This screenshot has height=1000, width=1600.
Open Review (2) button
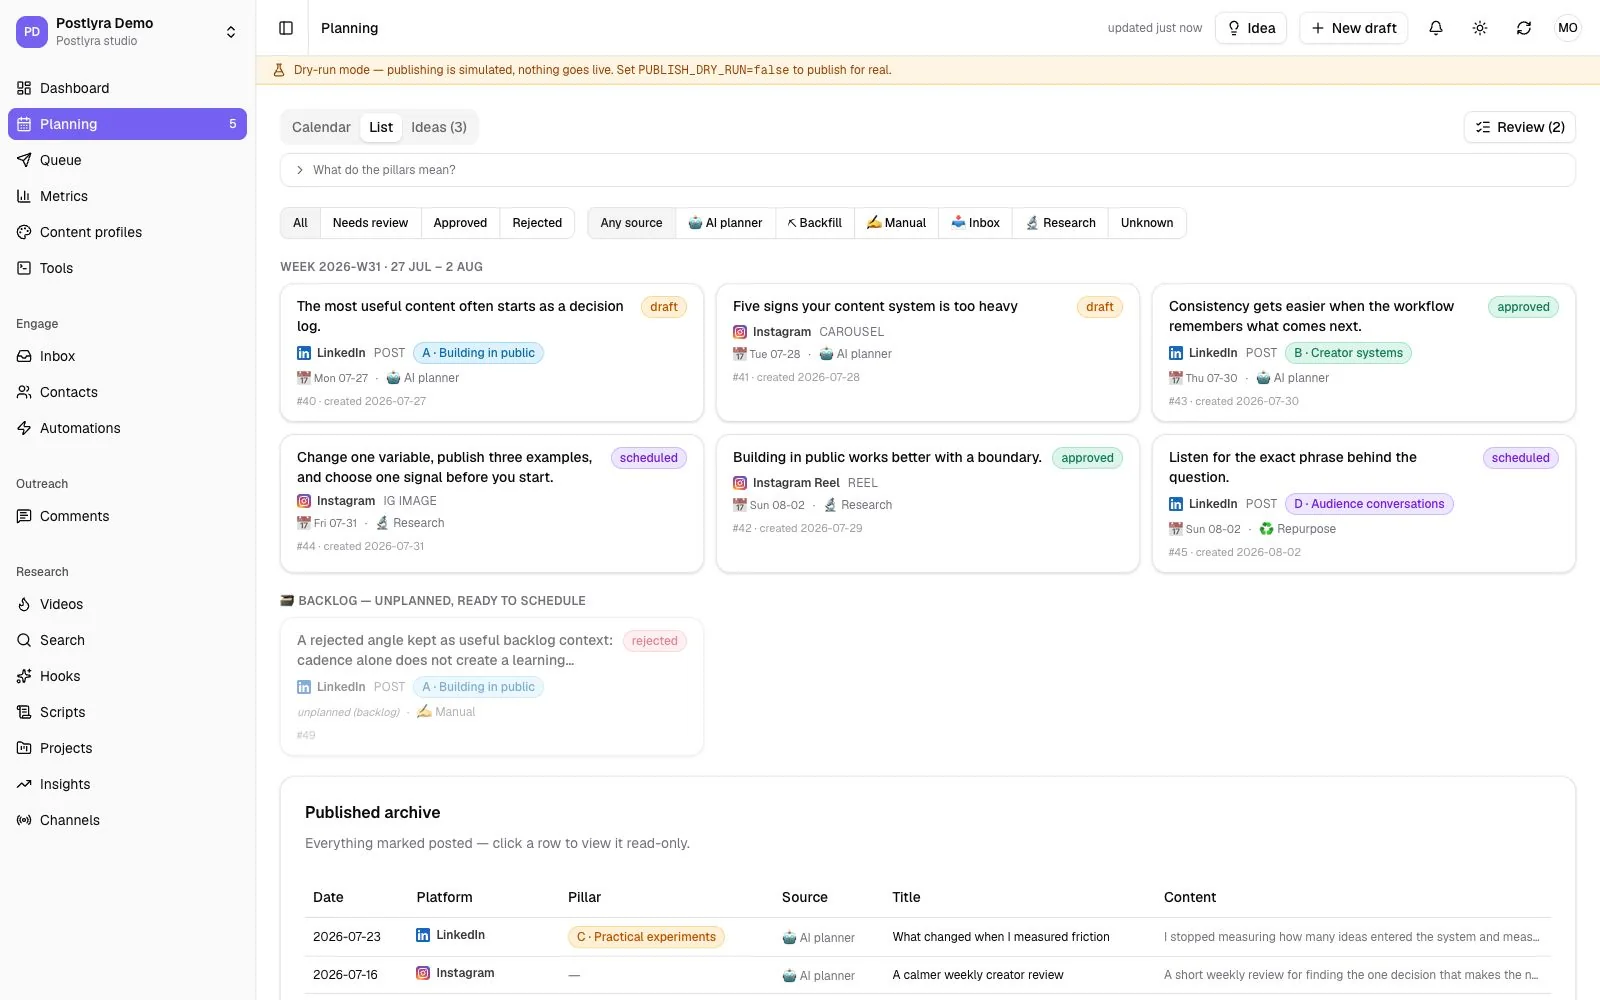[x=1520, y=127]
